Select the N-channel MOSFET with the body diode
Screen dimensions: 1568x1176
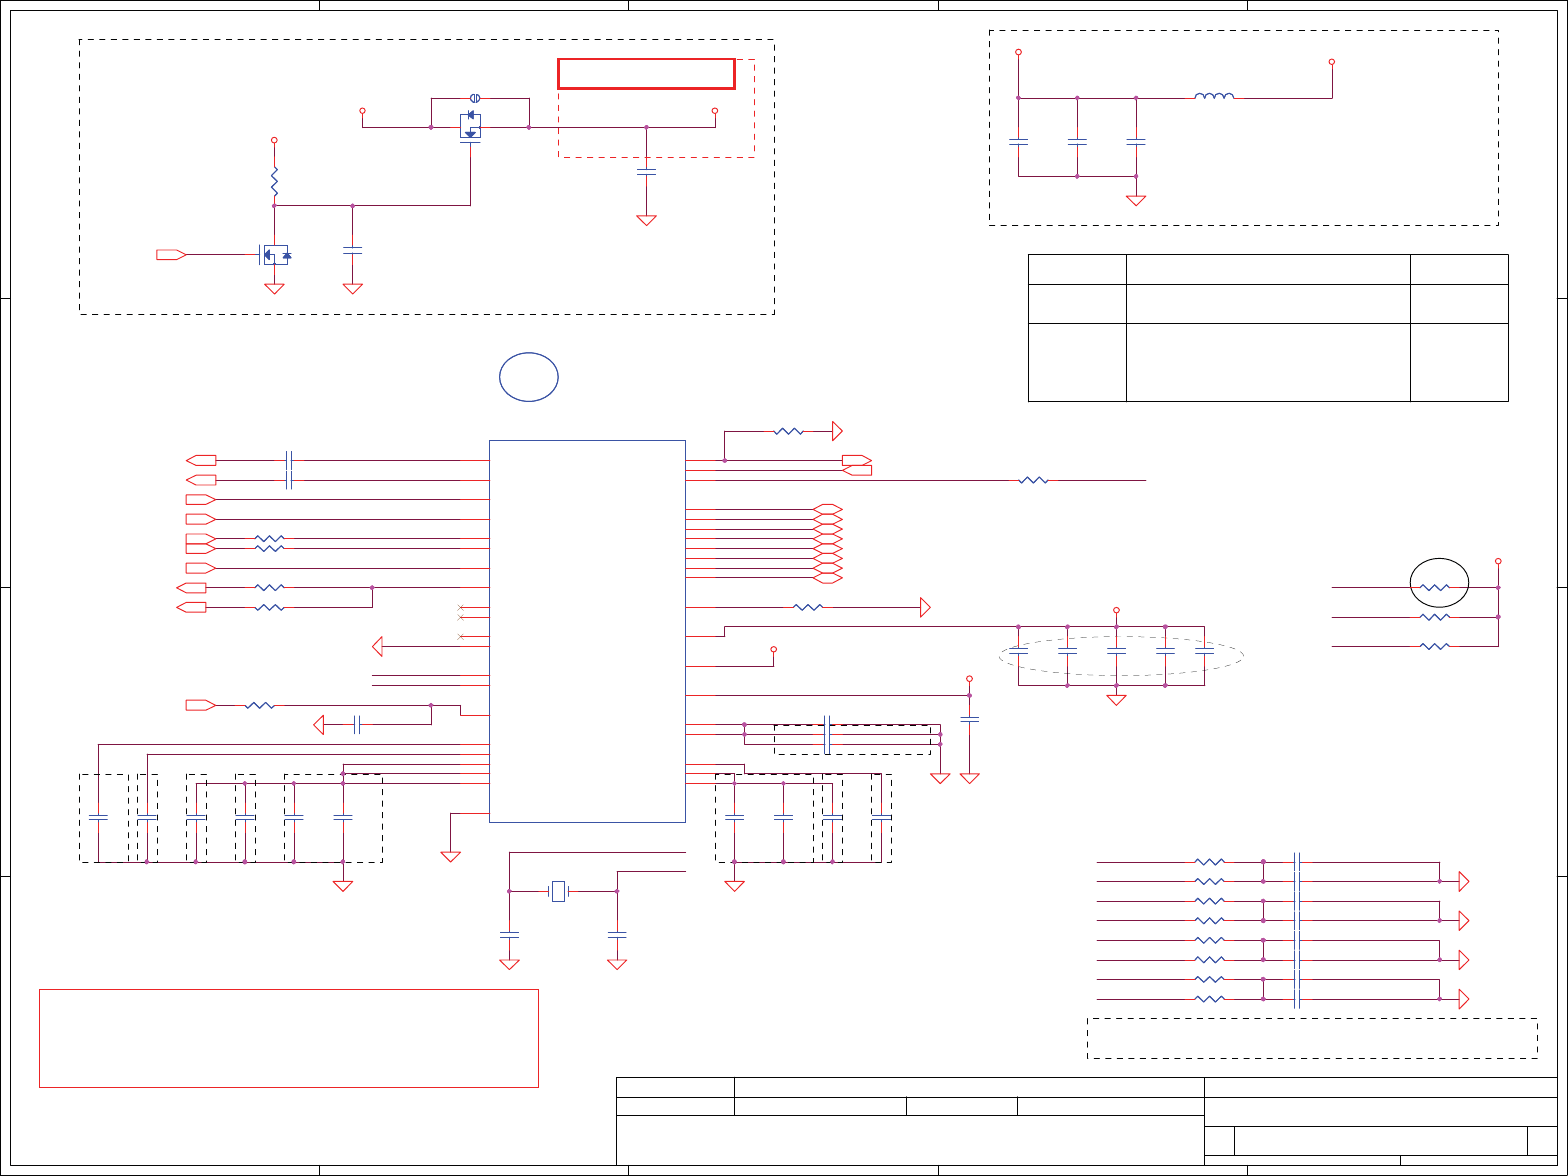[x=275, y=255]
